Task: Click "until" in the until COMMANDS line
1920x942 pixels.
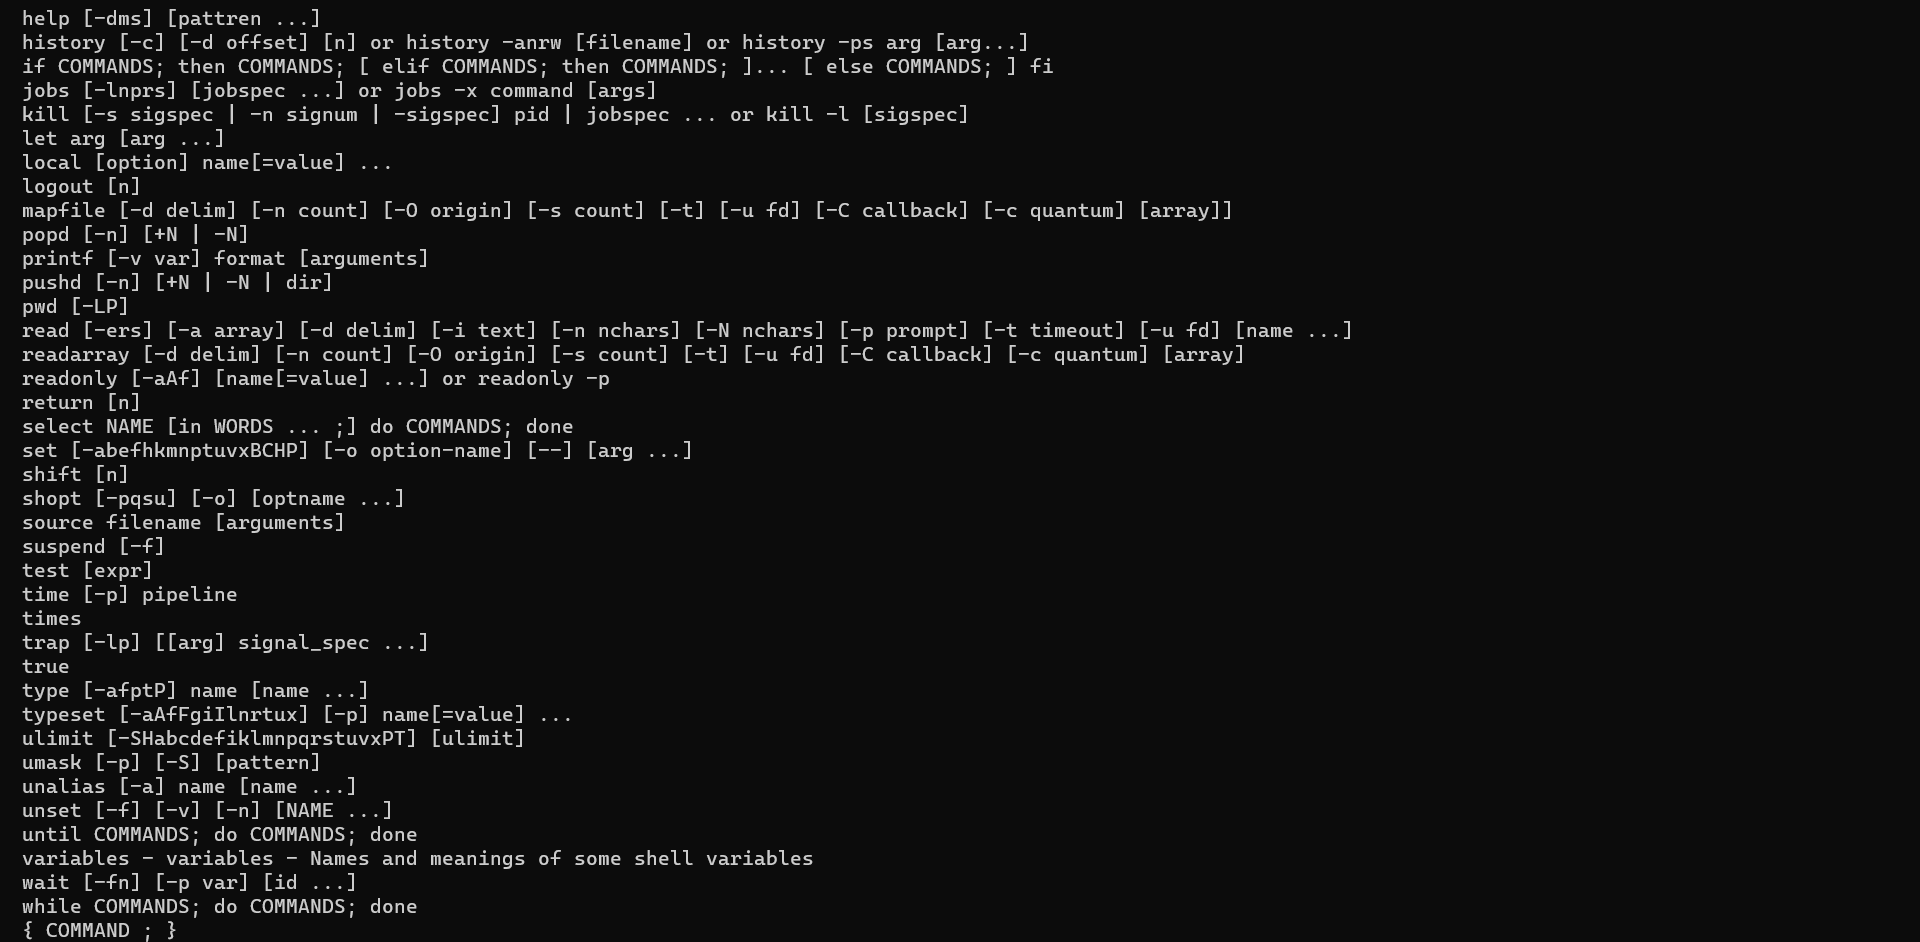Action: pyautogui.click(x=51, y=835)
